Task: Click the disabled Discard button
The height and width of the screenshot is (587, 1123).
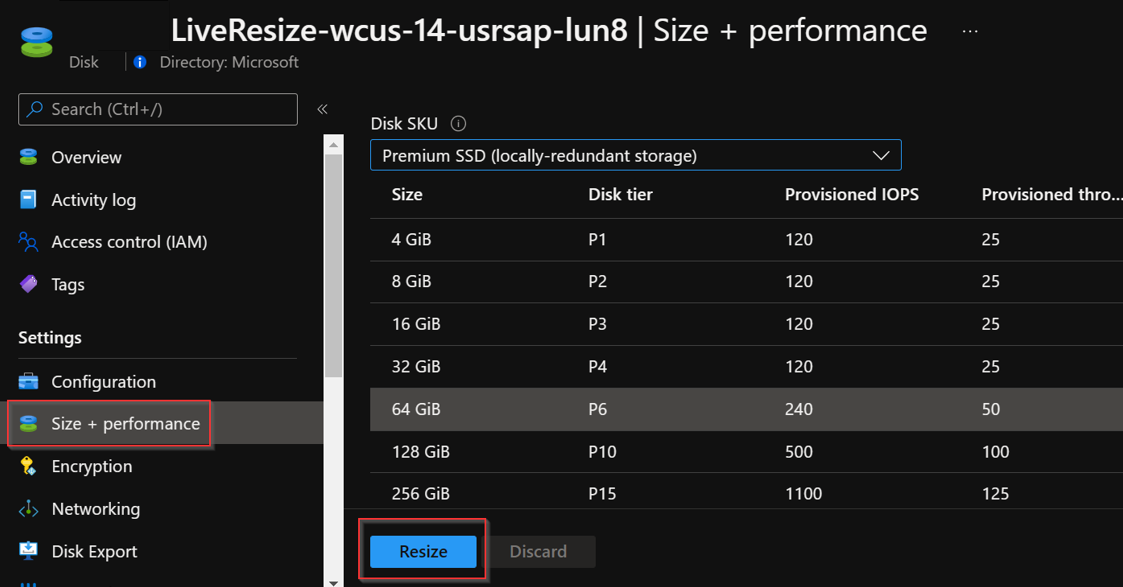Action: point(539,551)
